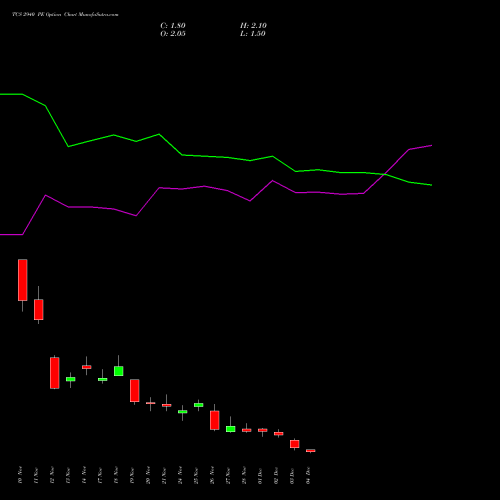Image resolution: width=500 pixels, height=500 pixels.
Task: Select the 19 Nov date label
Action: point(132,475)
